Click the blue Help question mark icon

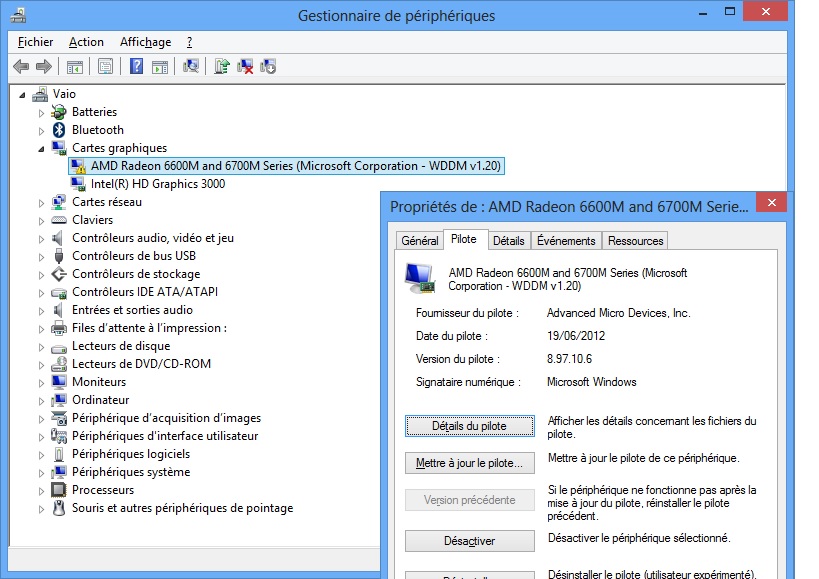tap(136, 66)
